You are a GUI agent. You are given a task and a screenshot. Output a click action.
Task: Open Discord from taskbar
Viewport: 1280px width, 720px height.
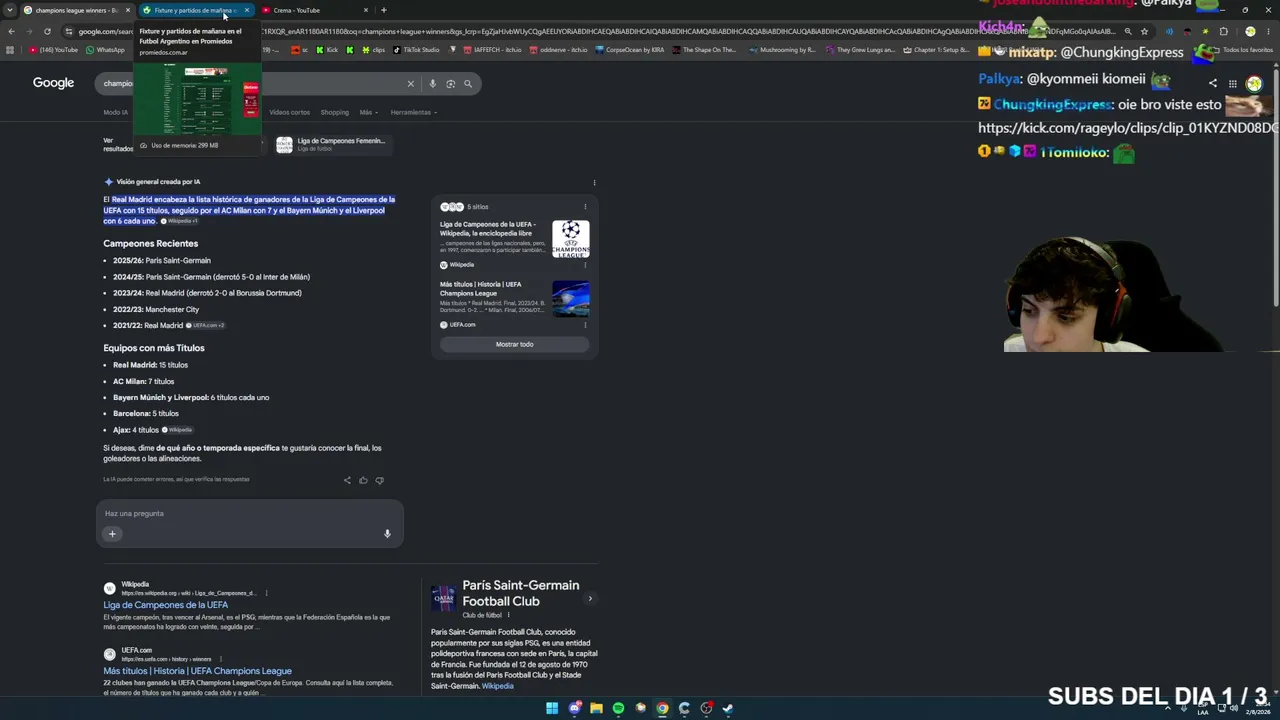(574, 708)
